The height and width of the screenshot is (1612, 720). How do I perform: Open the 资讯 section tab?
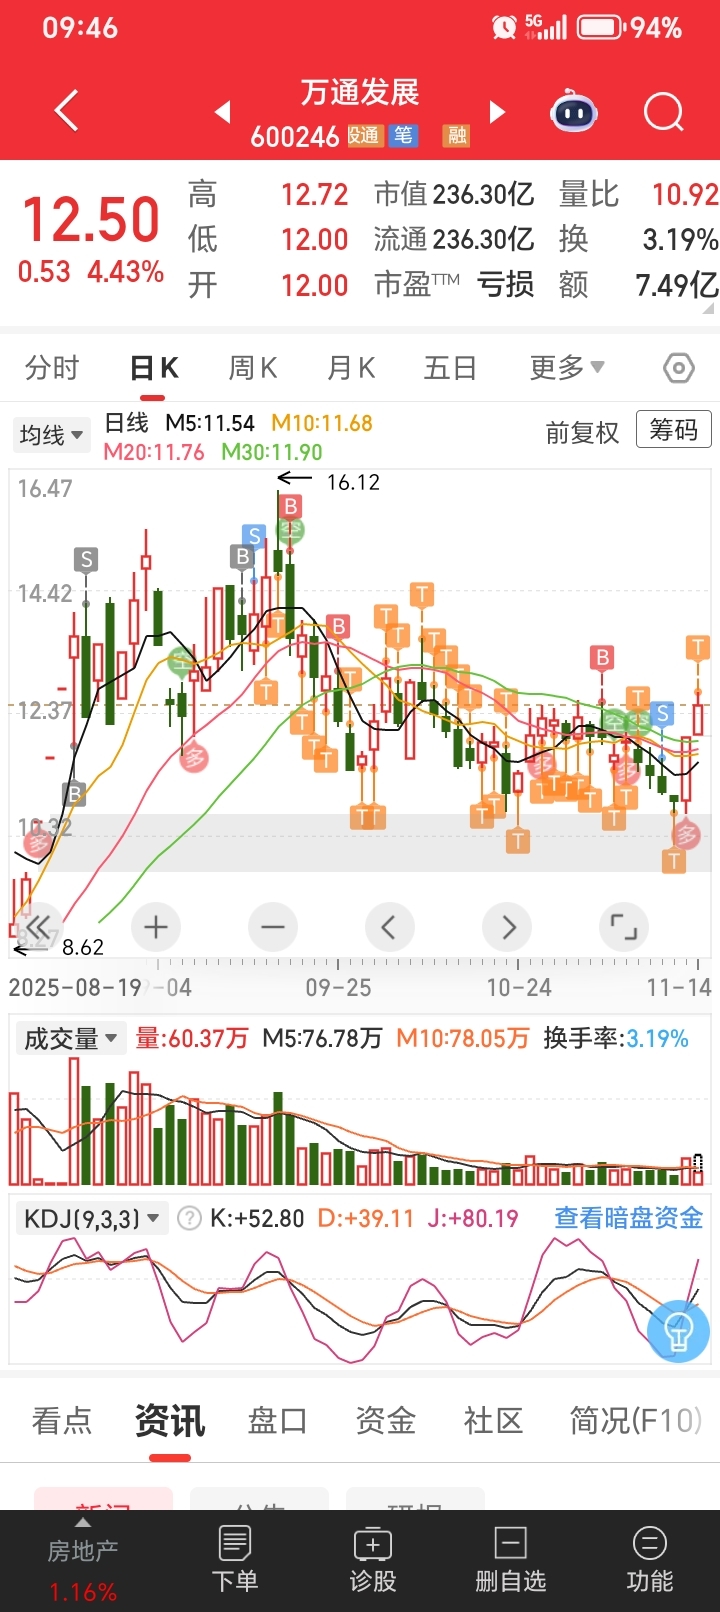170,1420
